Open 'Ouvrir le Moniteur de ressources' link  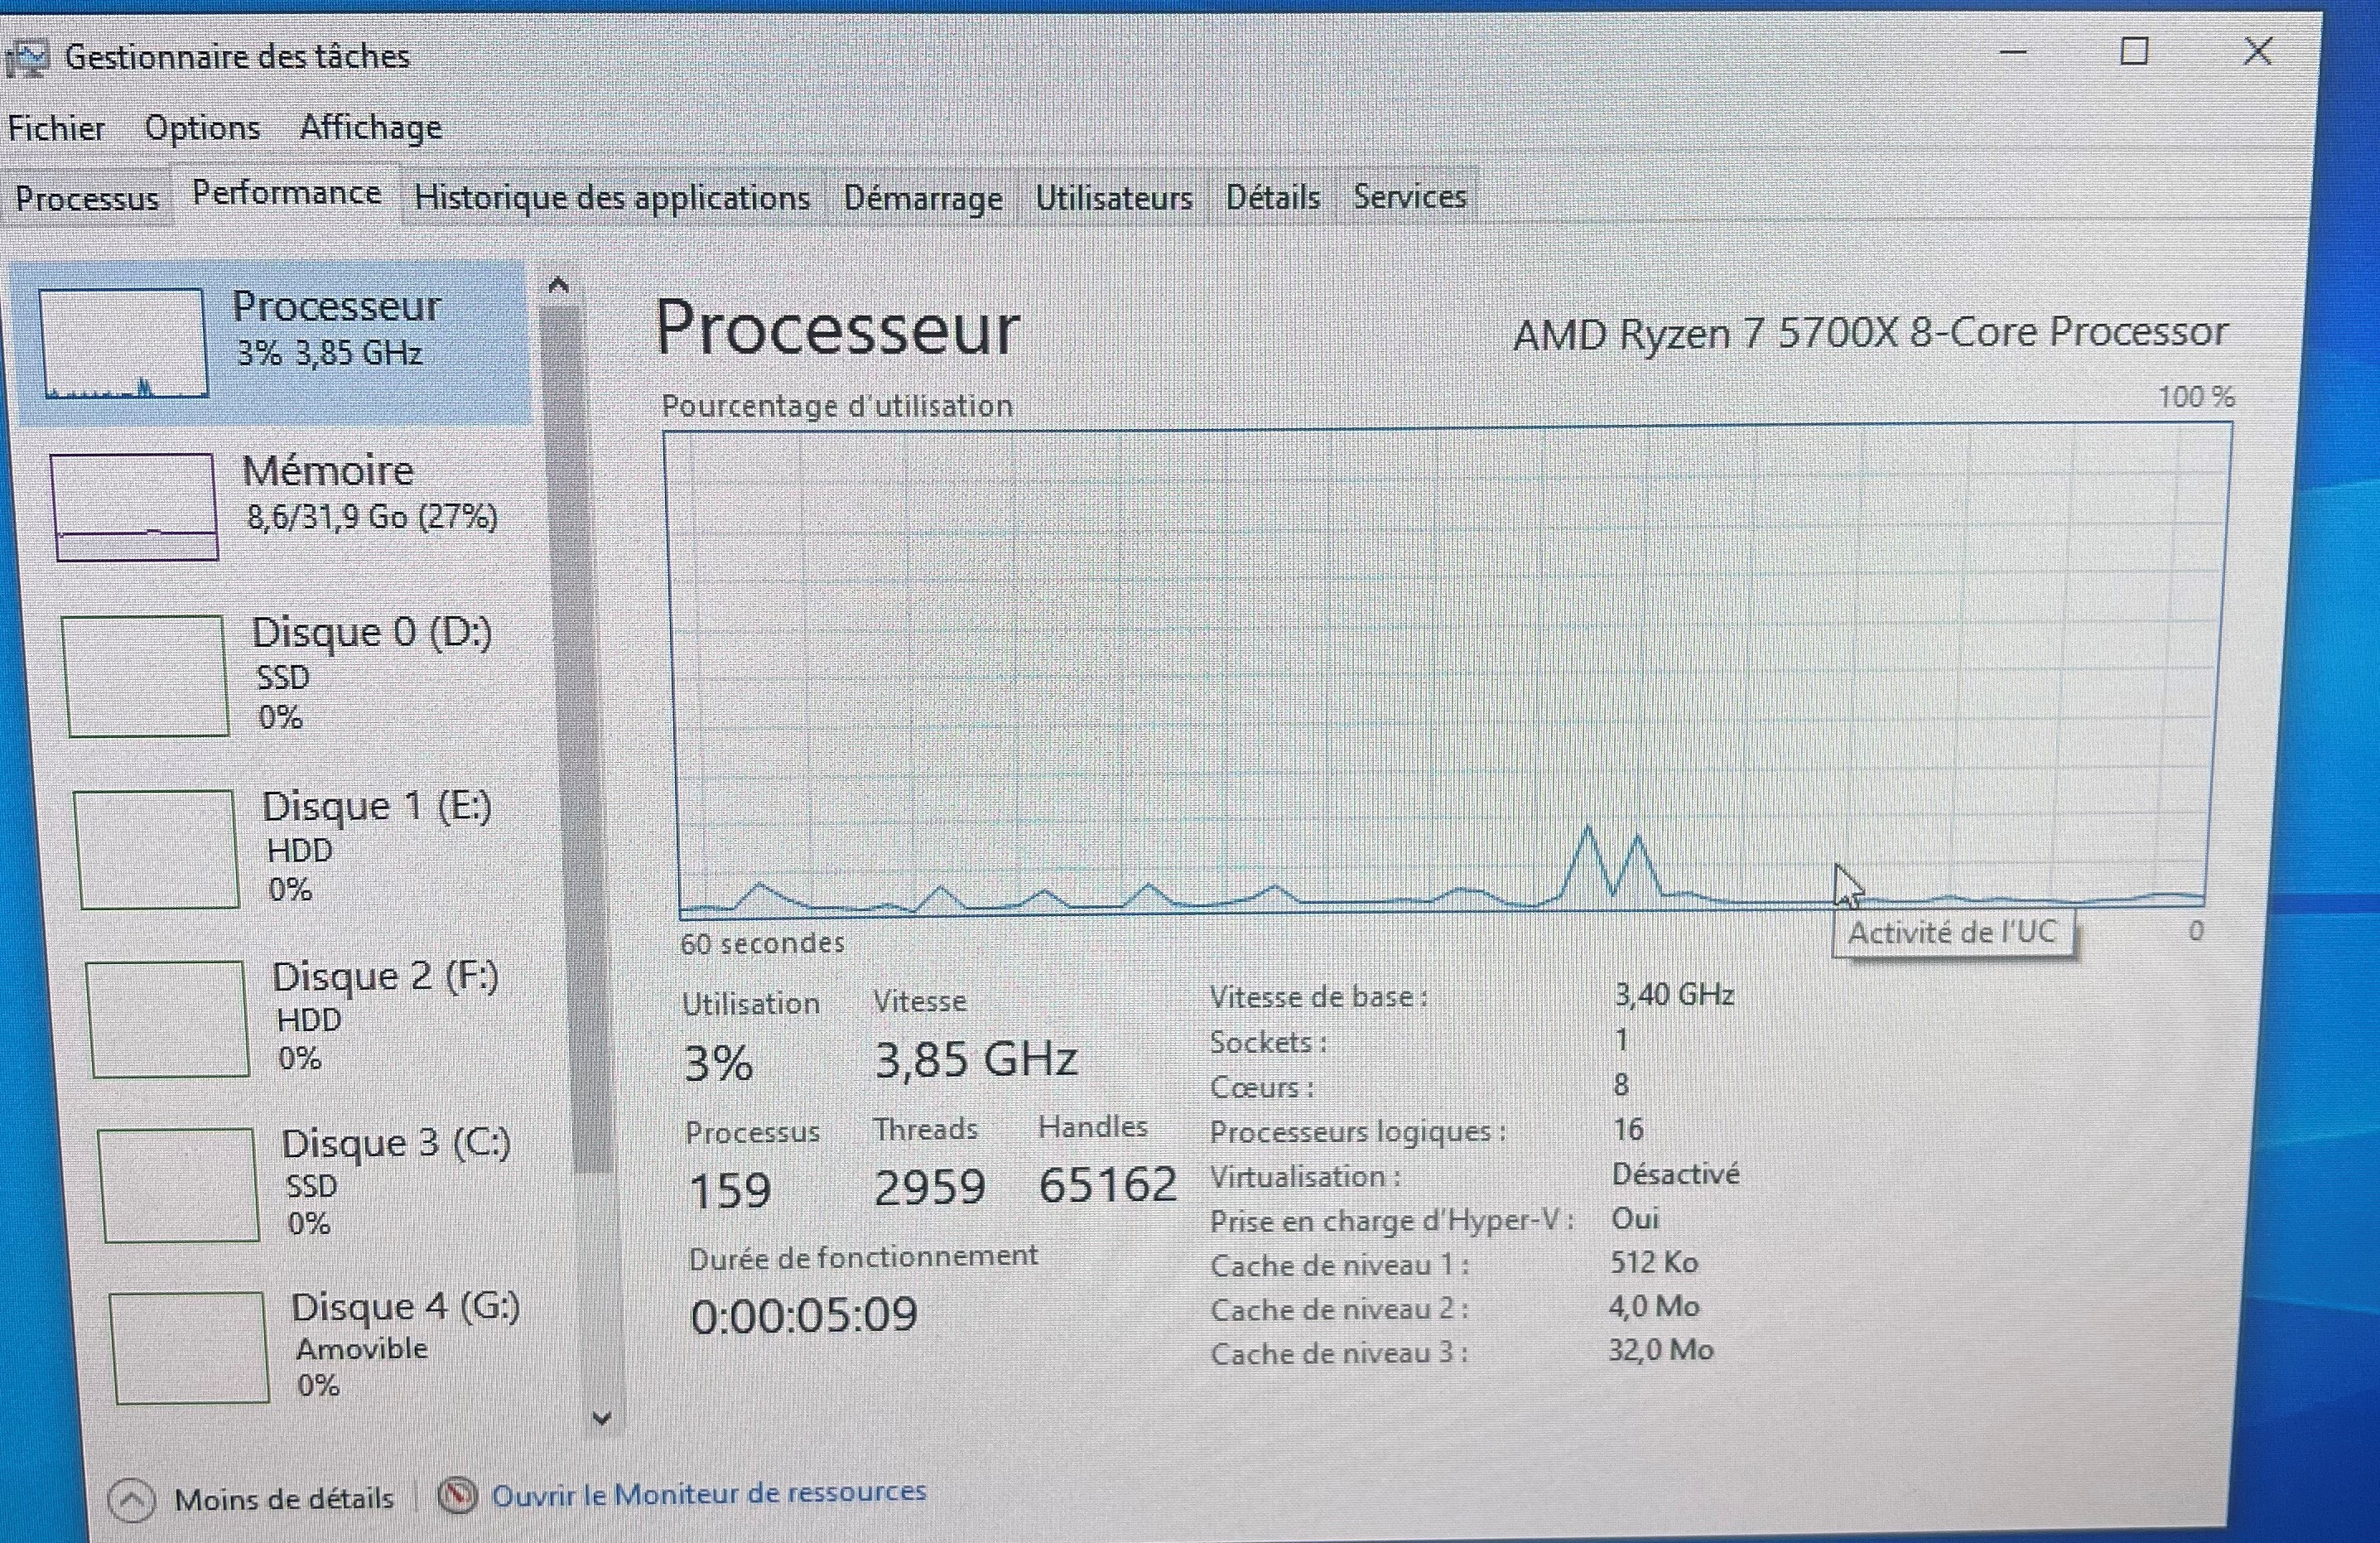pos(708,1493)
